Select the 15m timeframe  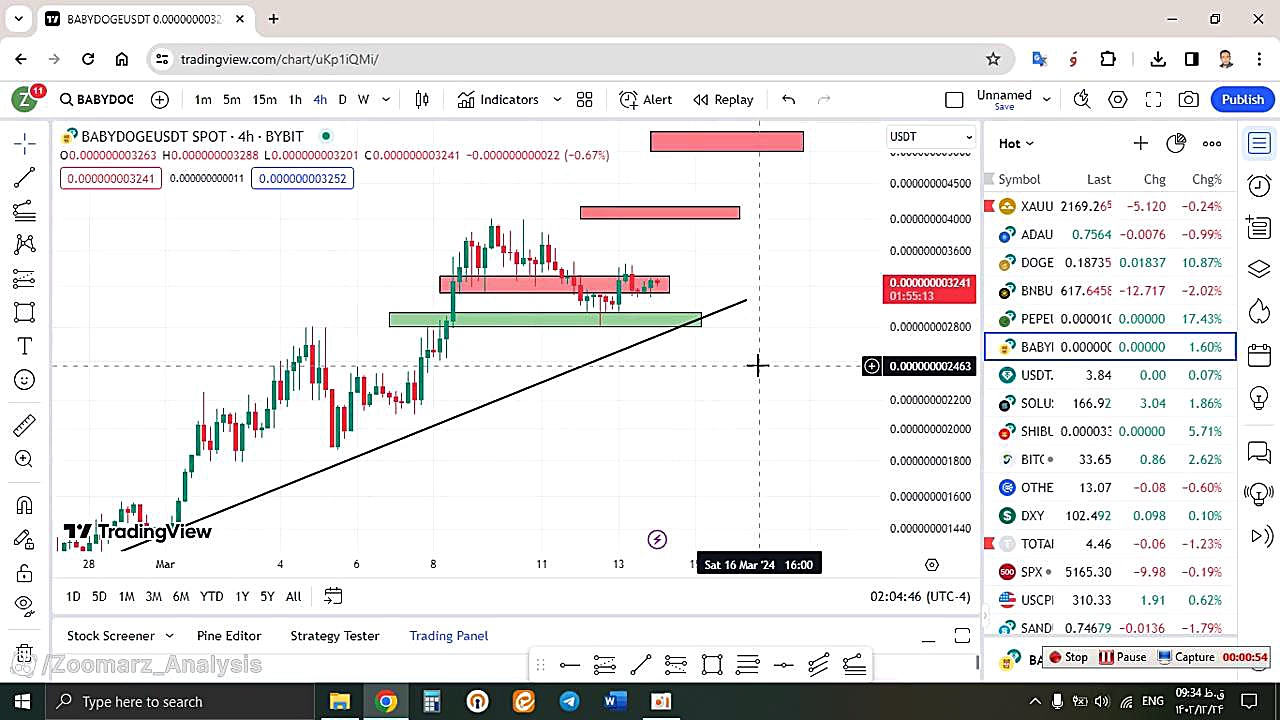[264, 100]
